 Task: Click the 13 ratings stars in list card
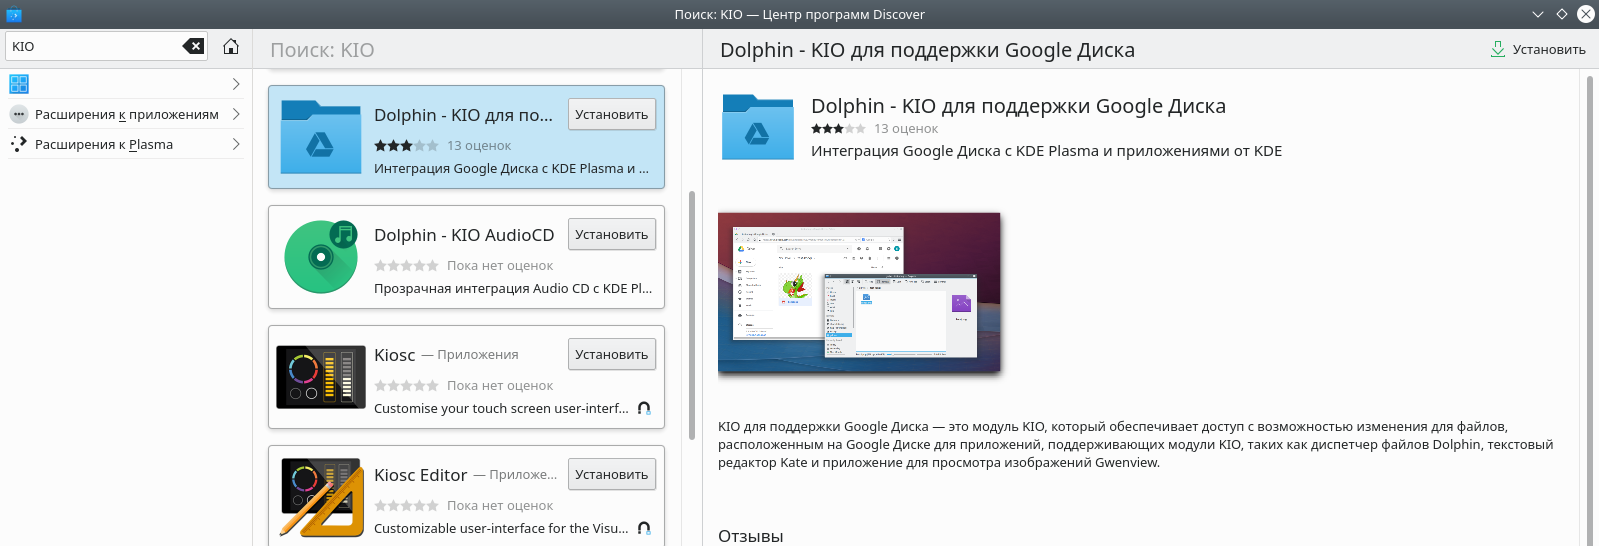point(406,146)
